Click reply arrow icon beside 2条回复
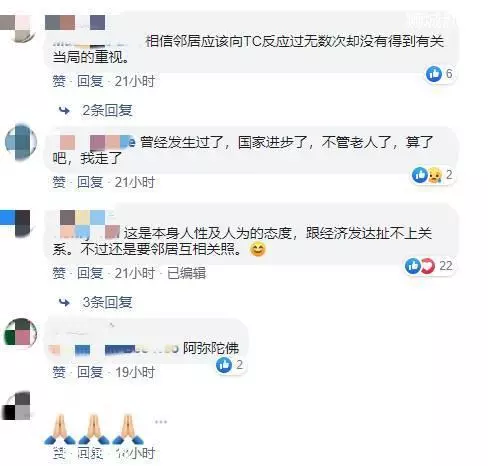This screenshot has width=488, height=466. pos(64,110)
